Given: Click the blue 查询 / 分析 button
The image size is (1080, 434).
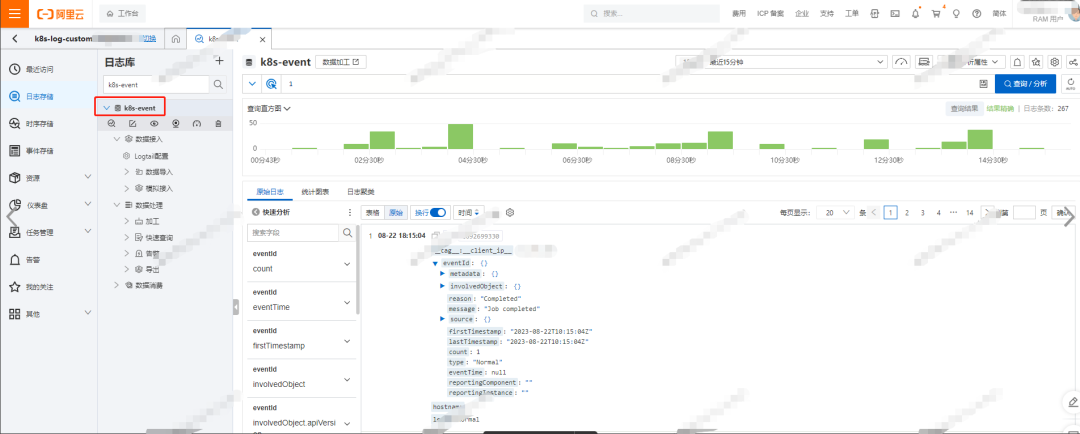Looking at the screenshot, I should [x=1025, y=83].
